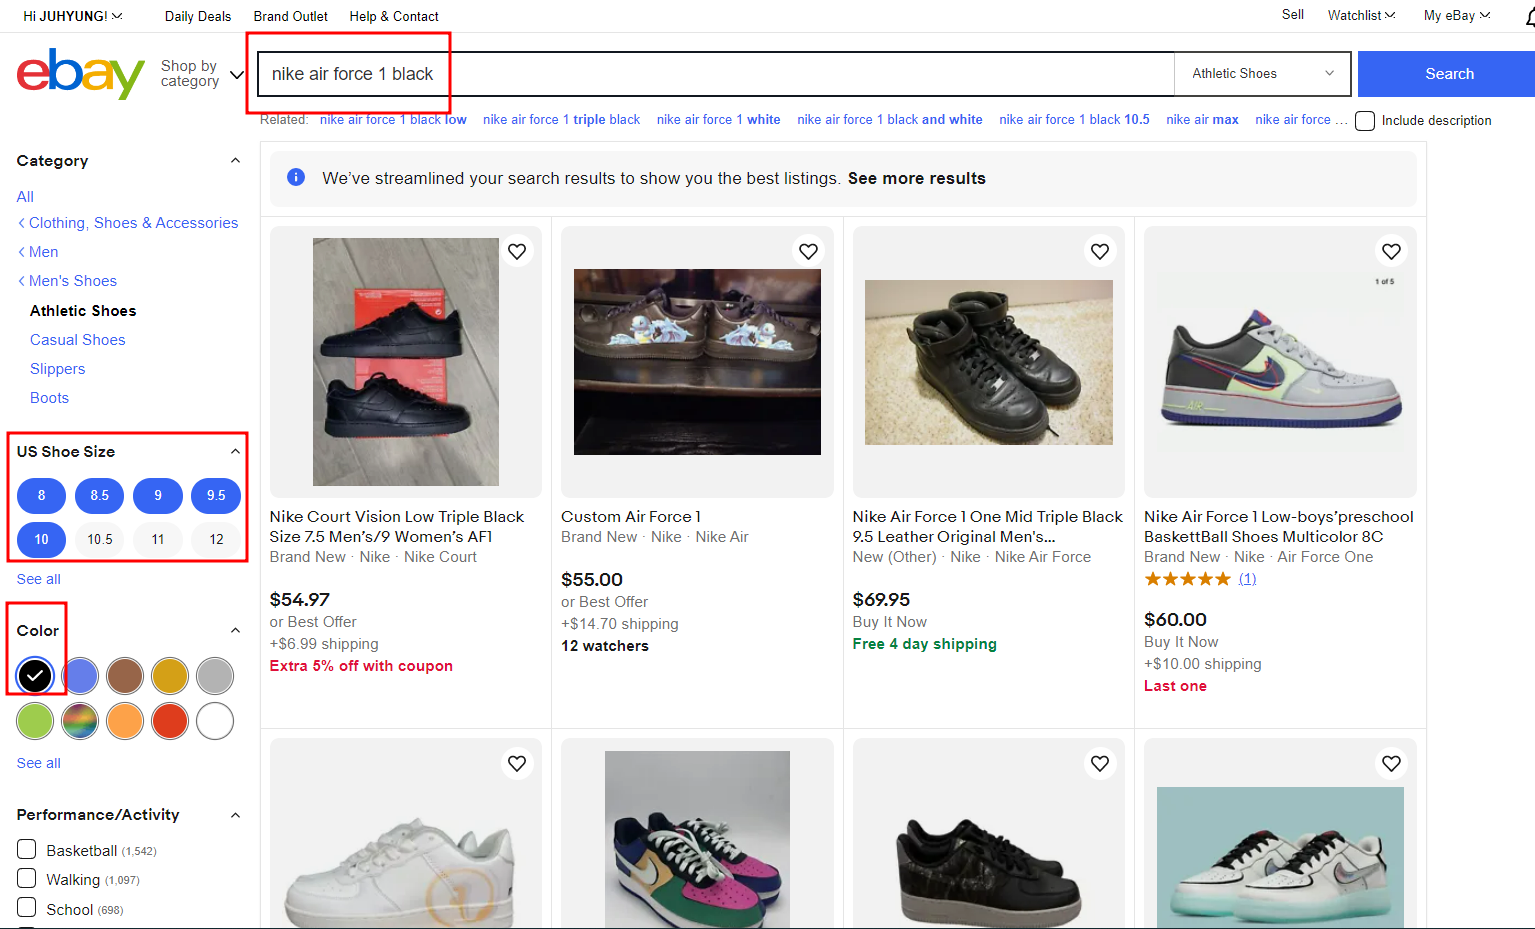
Task: Toggle US shoe size 8 filter
Action: click(41, 495)
